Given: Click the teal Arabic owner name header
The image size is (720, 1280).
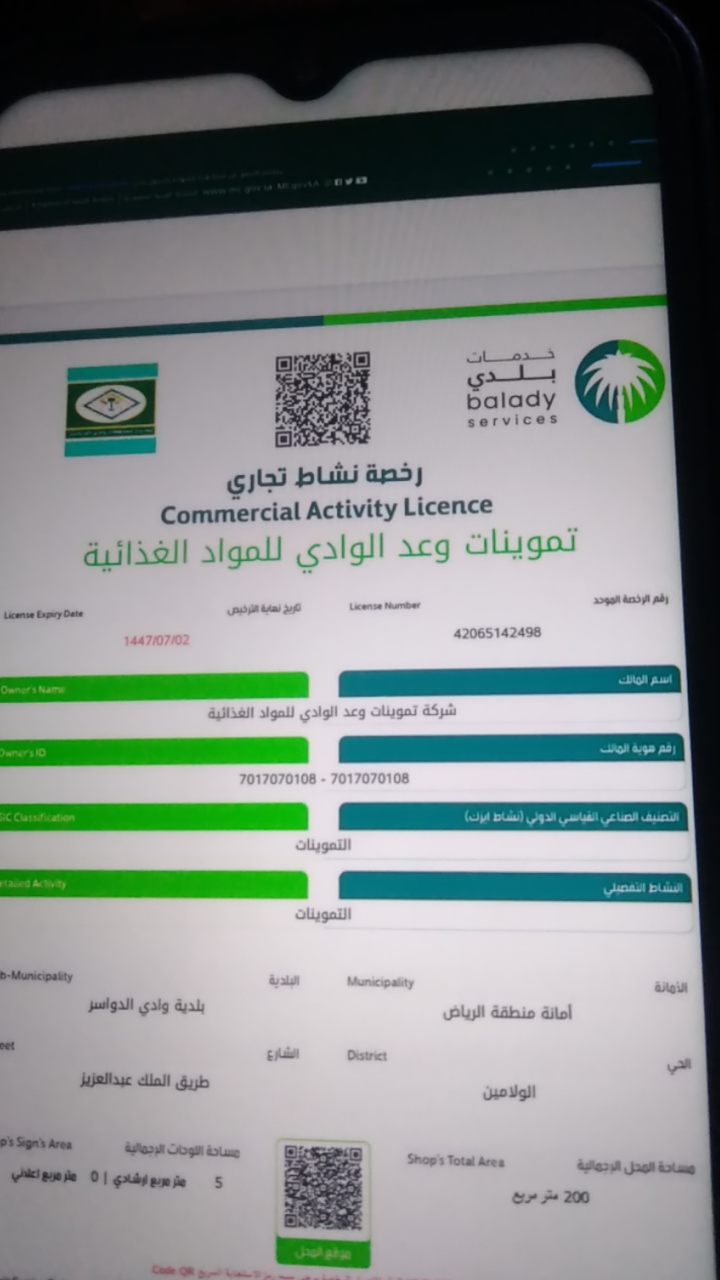Looking at the screenshot, I should click(510, 682).
